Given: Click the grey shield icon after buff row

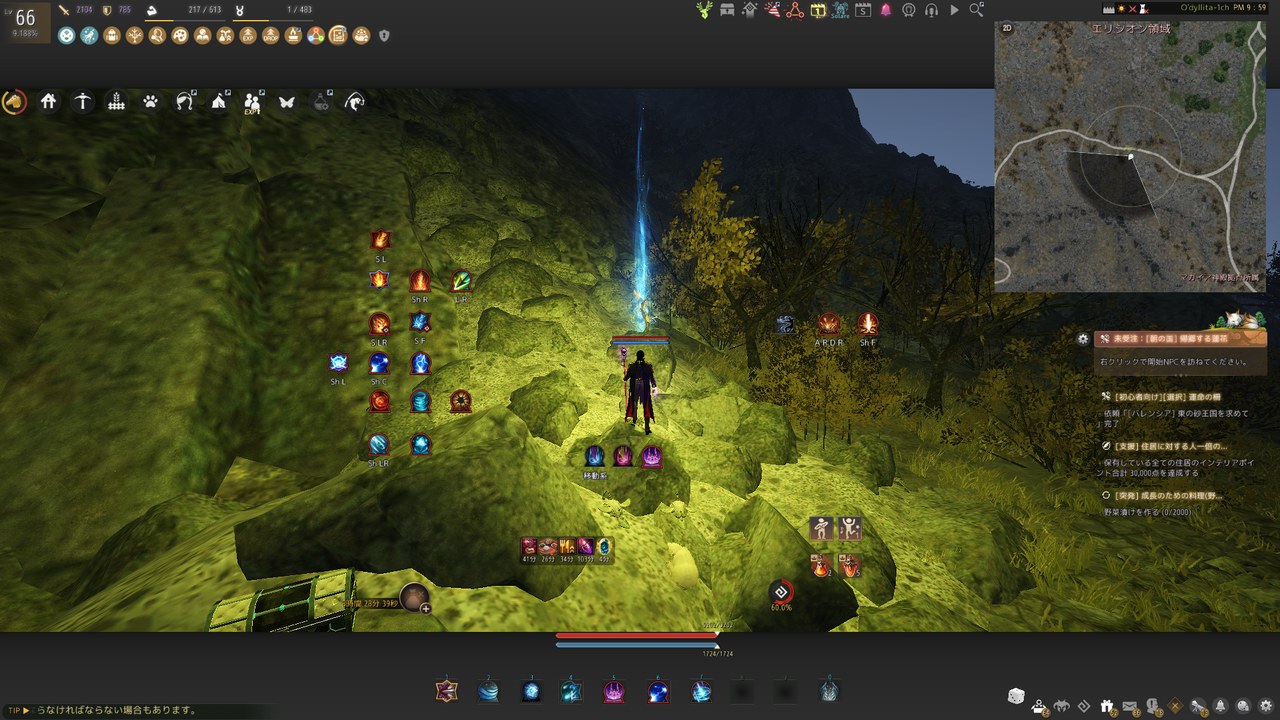Looking at the screenshot, I should (x=384, y=36).
